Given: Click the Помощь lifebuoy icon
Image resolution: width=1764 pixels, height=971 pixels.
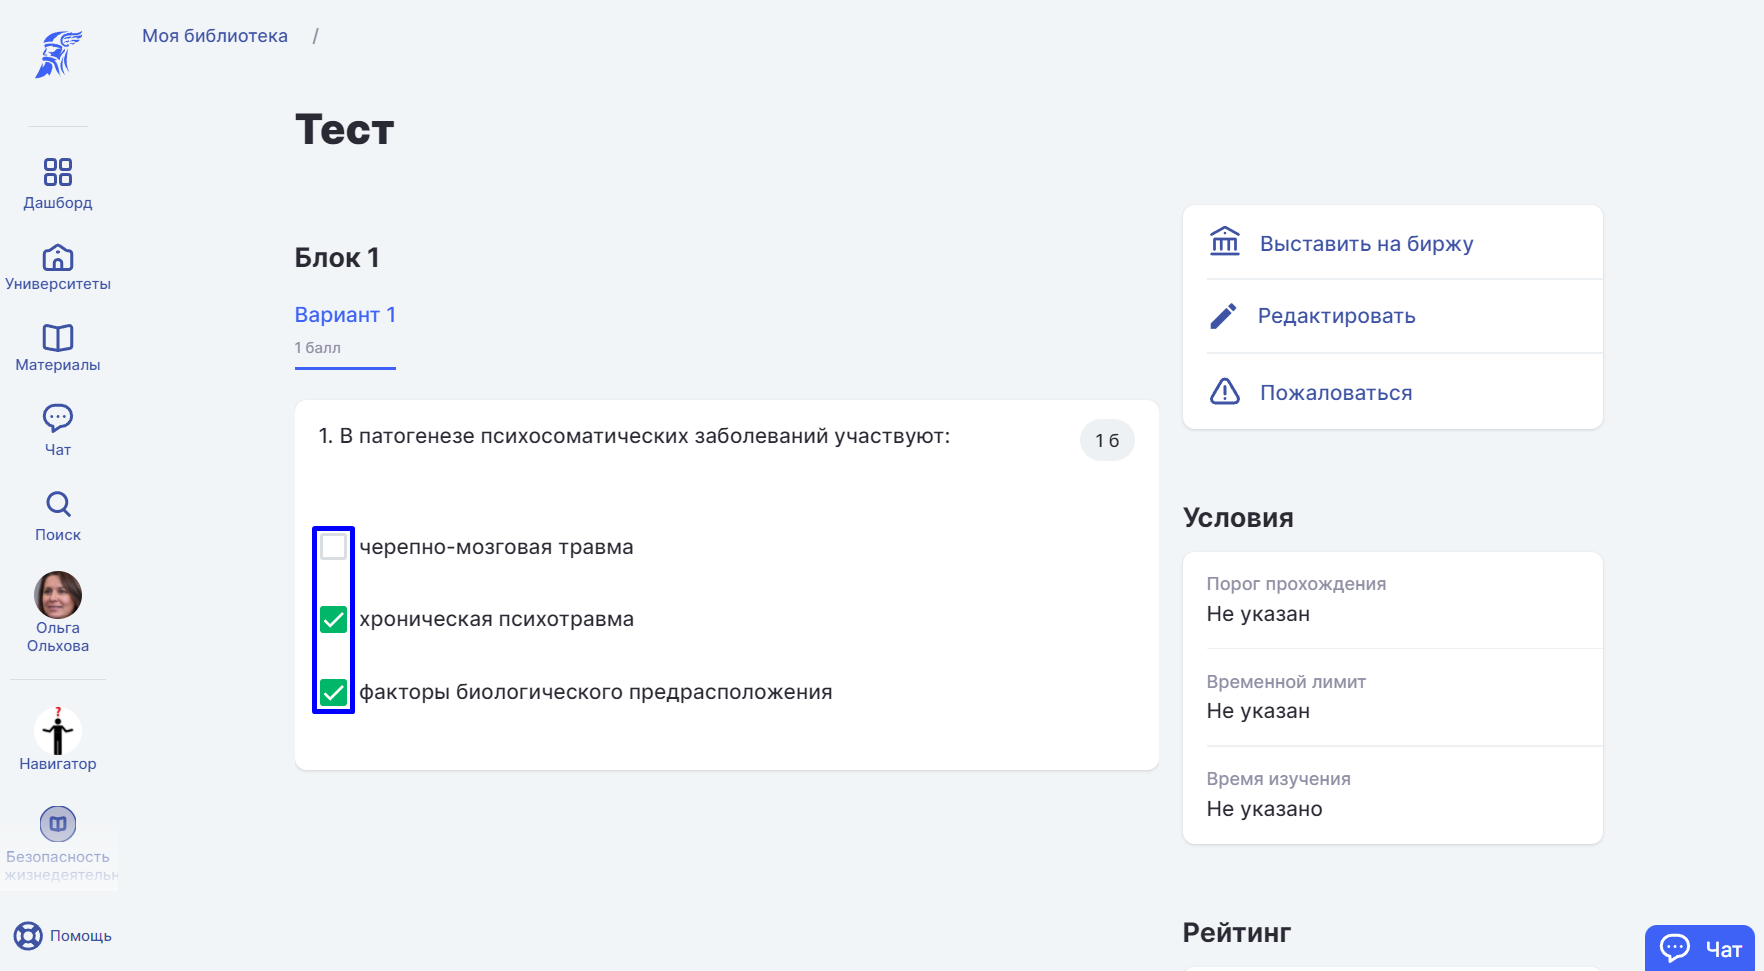Looking at the screenshot, I should pos(28,936).
